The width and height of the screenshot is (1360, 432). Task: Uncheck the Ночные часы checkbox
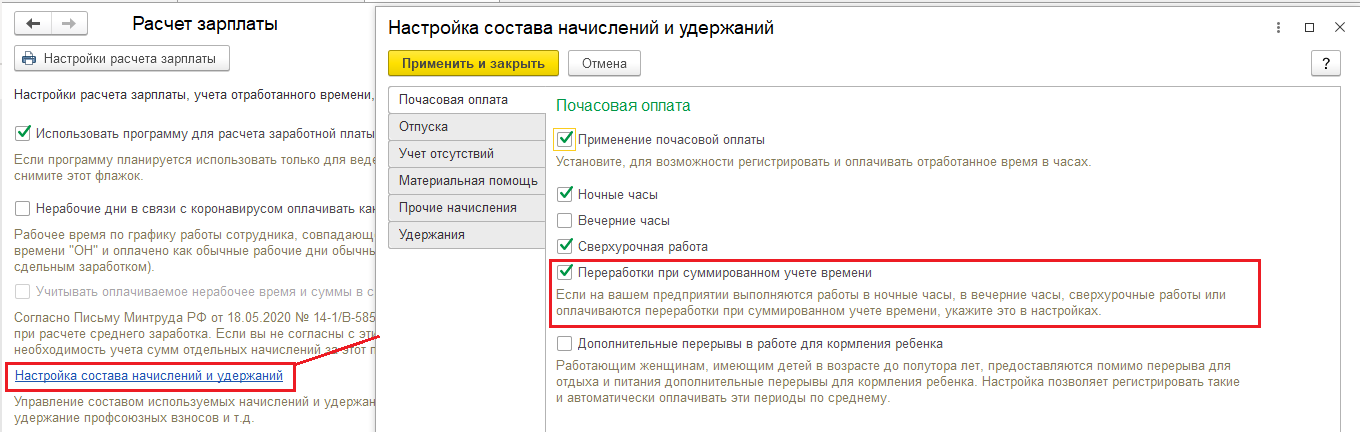(565, 194)
